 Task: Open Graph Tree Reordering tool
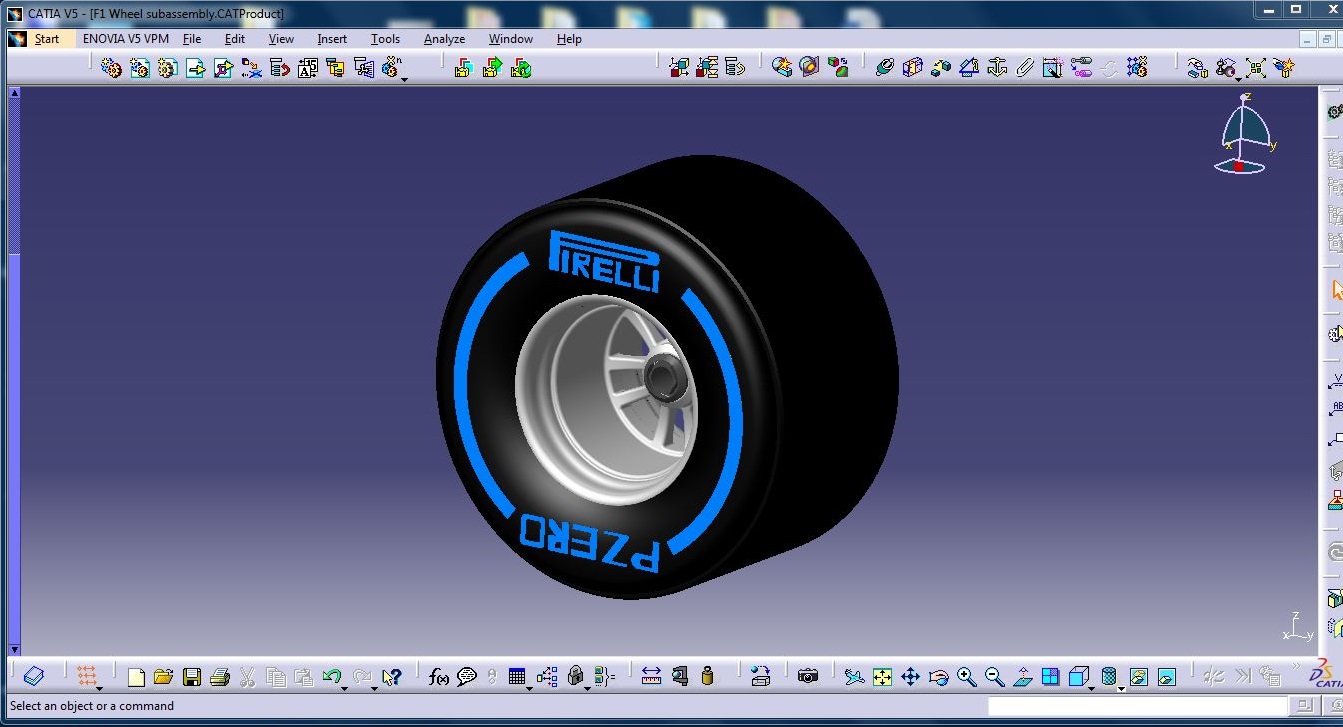(x=280, y=67)
